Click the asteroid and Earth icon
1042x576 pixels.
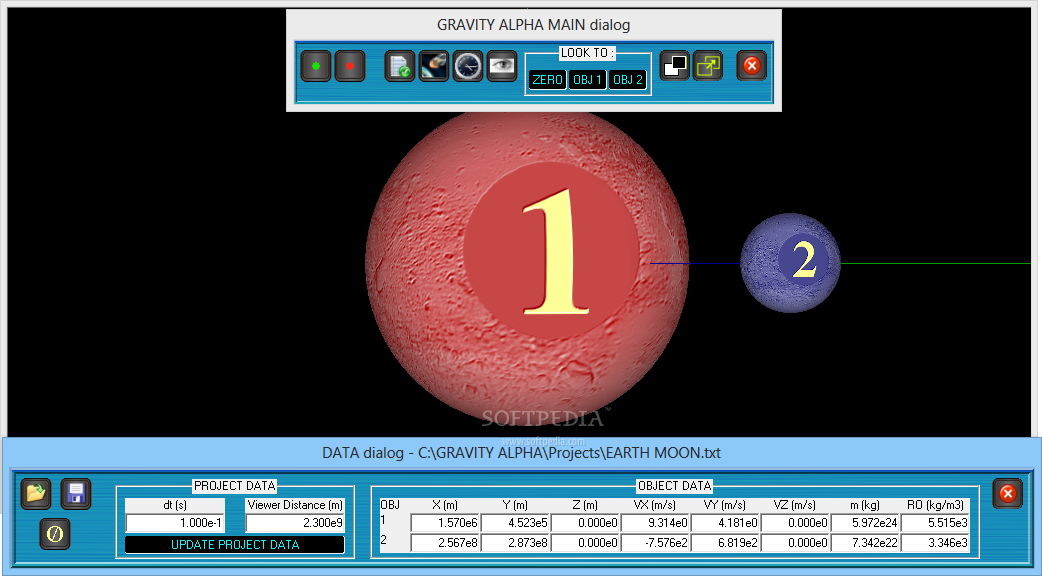tap(434, 66)
